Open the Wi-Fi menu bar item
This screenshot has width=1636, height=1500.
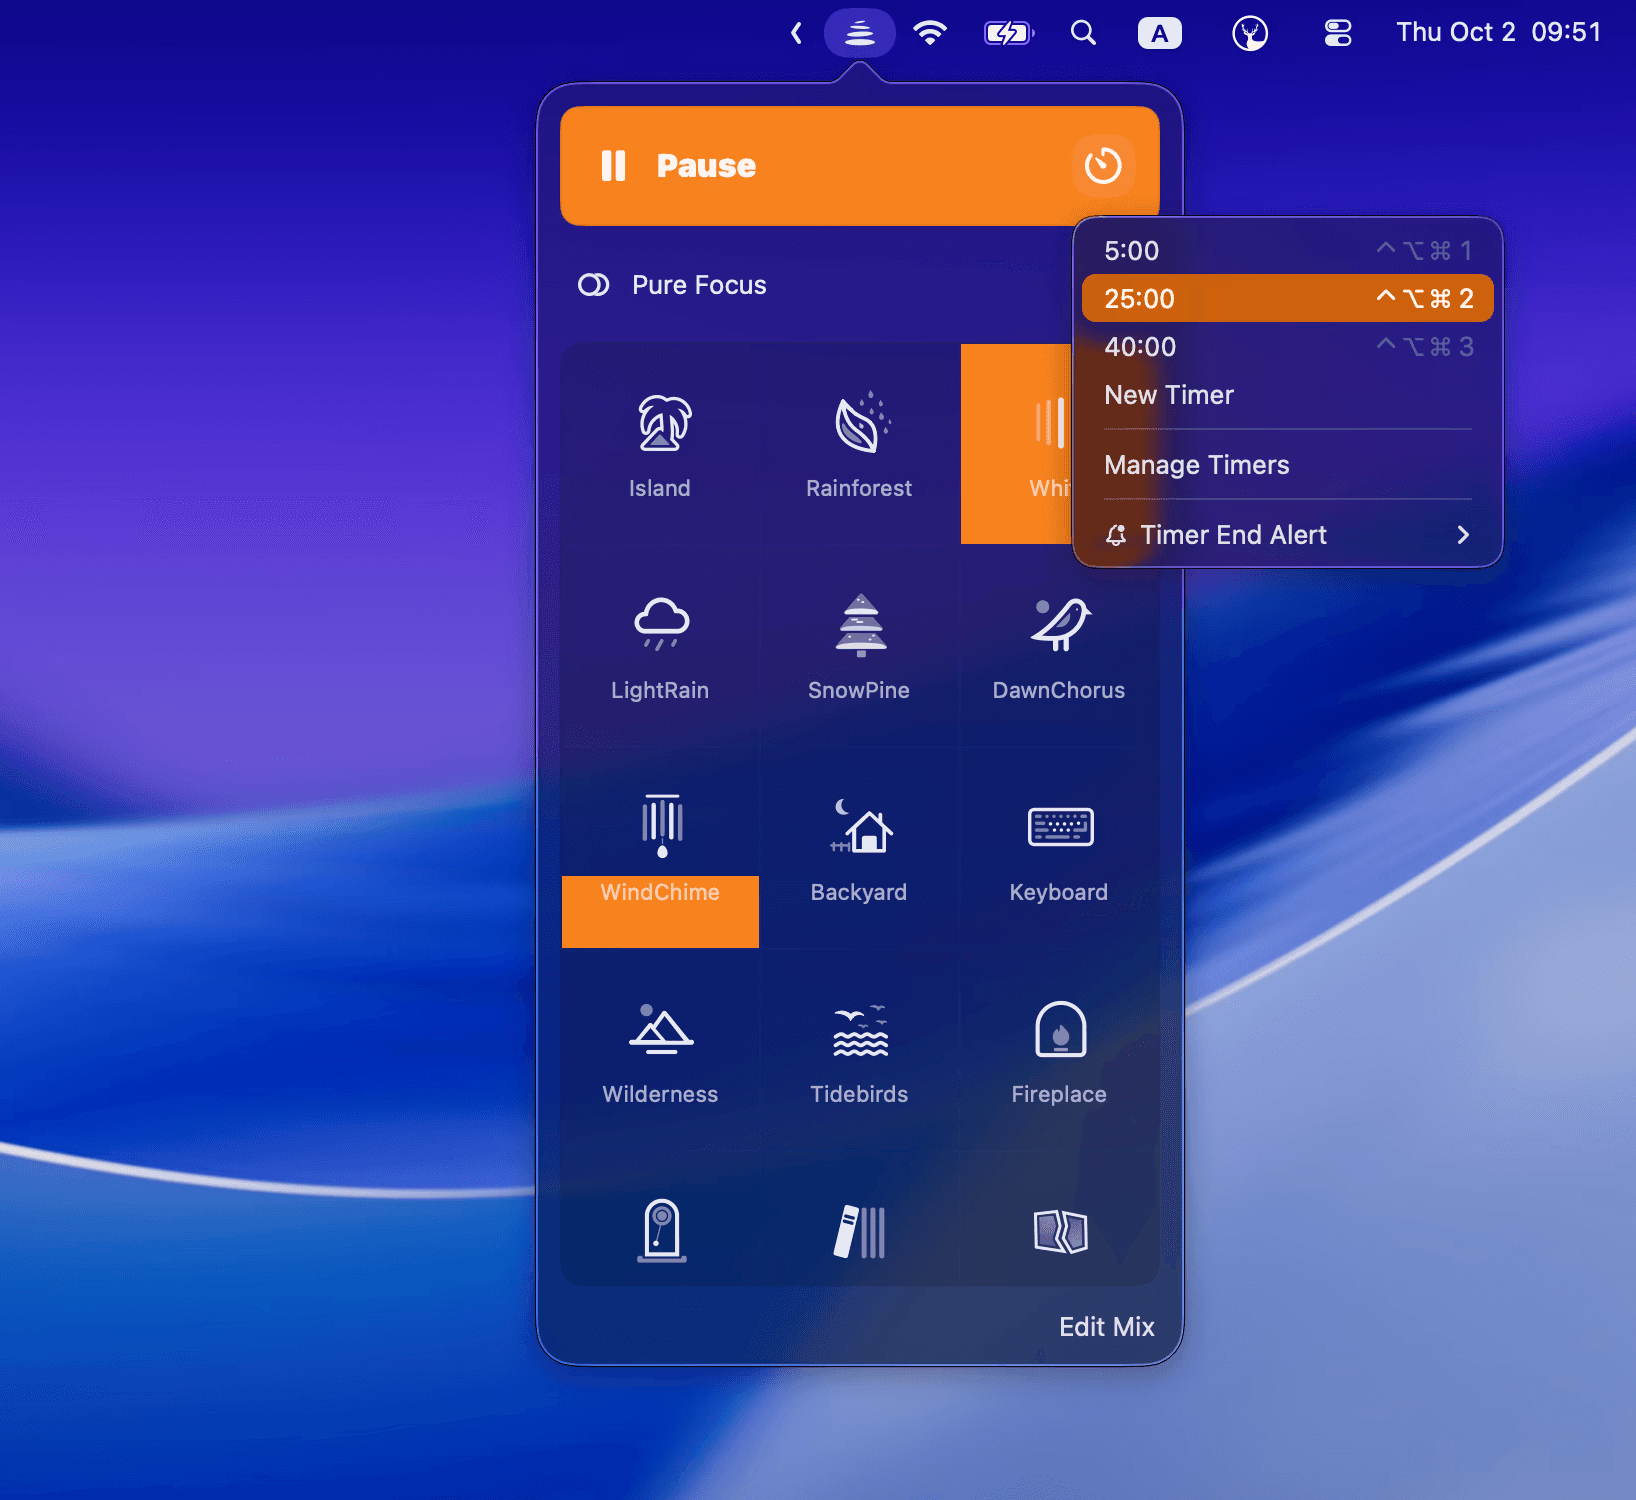(930, 33)
